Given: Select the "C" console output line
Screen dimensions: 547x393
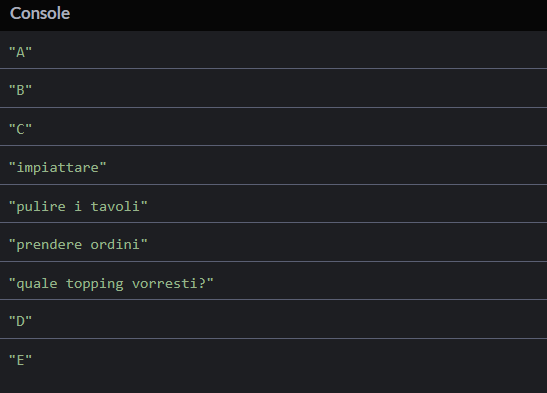Looking at the screenshot, I should click(x=274, y=127).
